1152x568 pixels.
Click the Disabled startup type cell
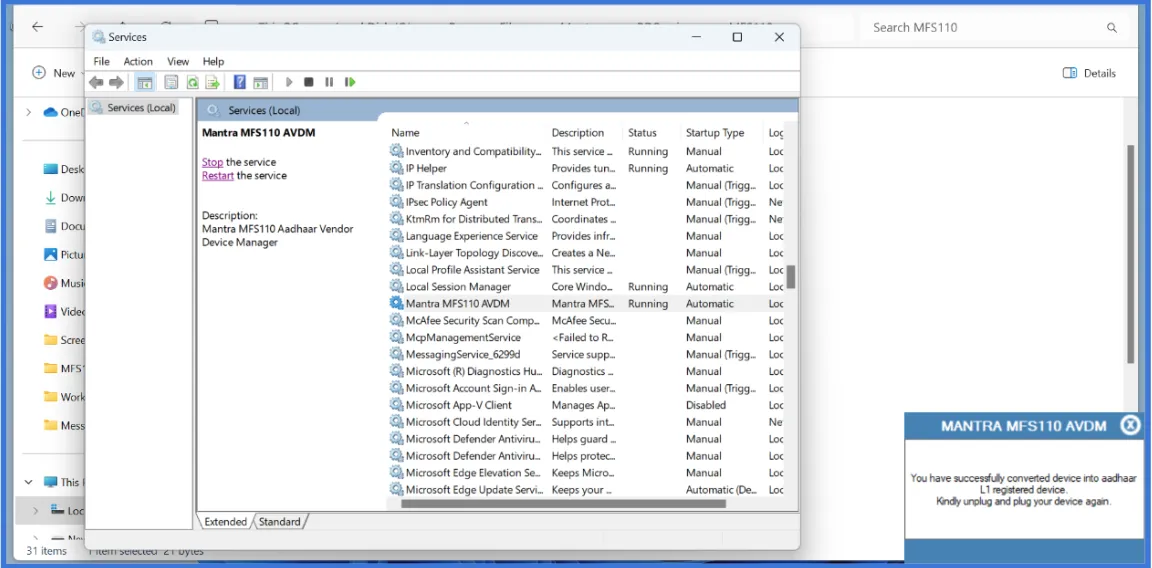tap(705, 405)
